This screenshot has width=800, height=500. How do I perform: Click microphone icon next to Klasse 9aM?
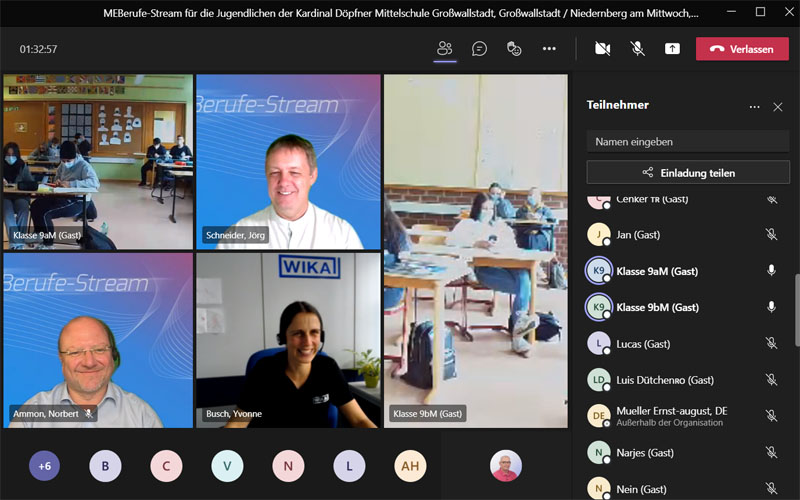click(x=771, y=271)
